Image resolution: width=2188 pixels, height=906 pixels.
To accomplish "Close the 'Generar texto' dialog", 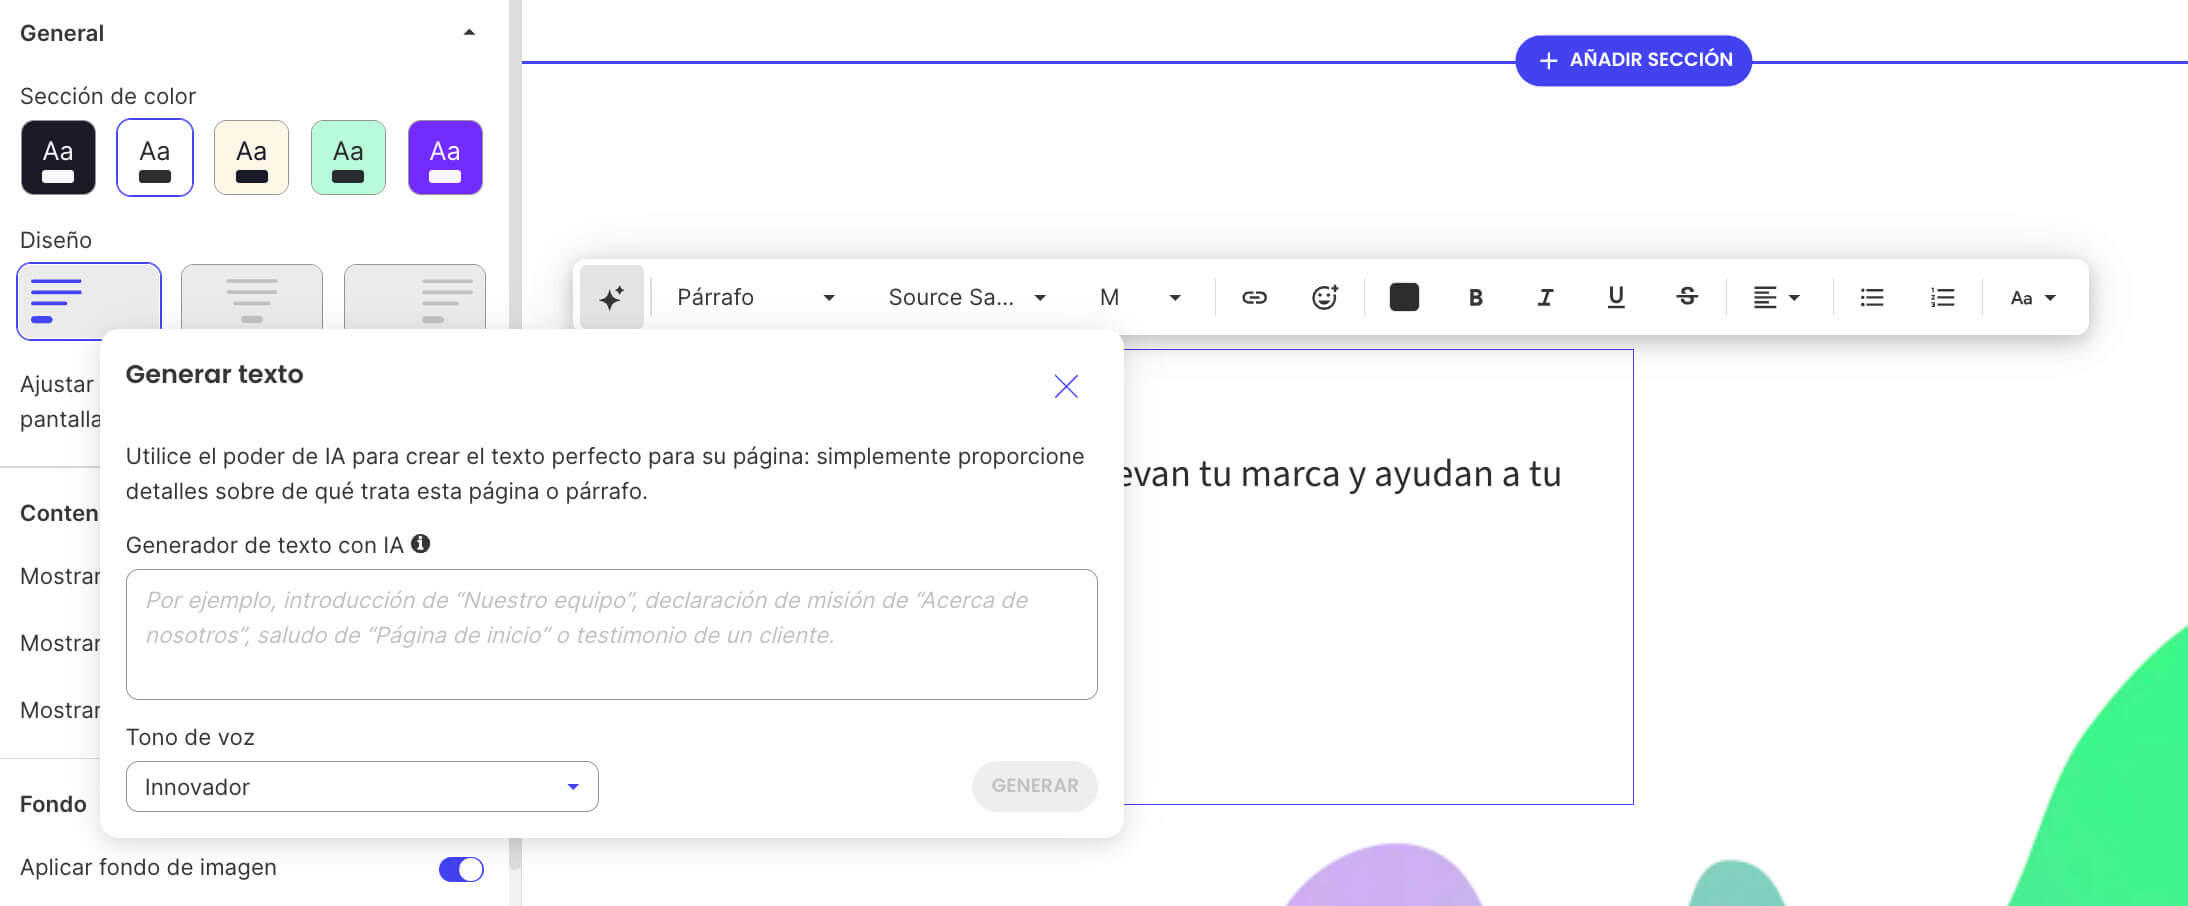I will [x=1066, y=386].
